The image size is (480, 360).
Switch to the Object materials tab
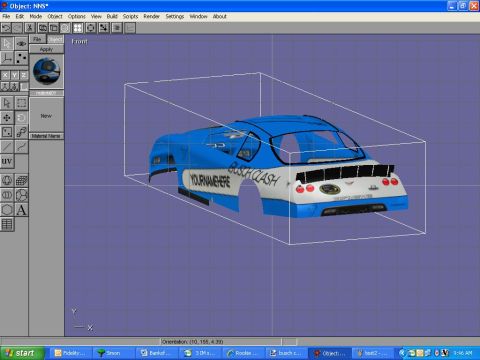click(55, 39)
